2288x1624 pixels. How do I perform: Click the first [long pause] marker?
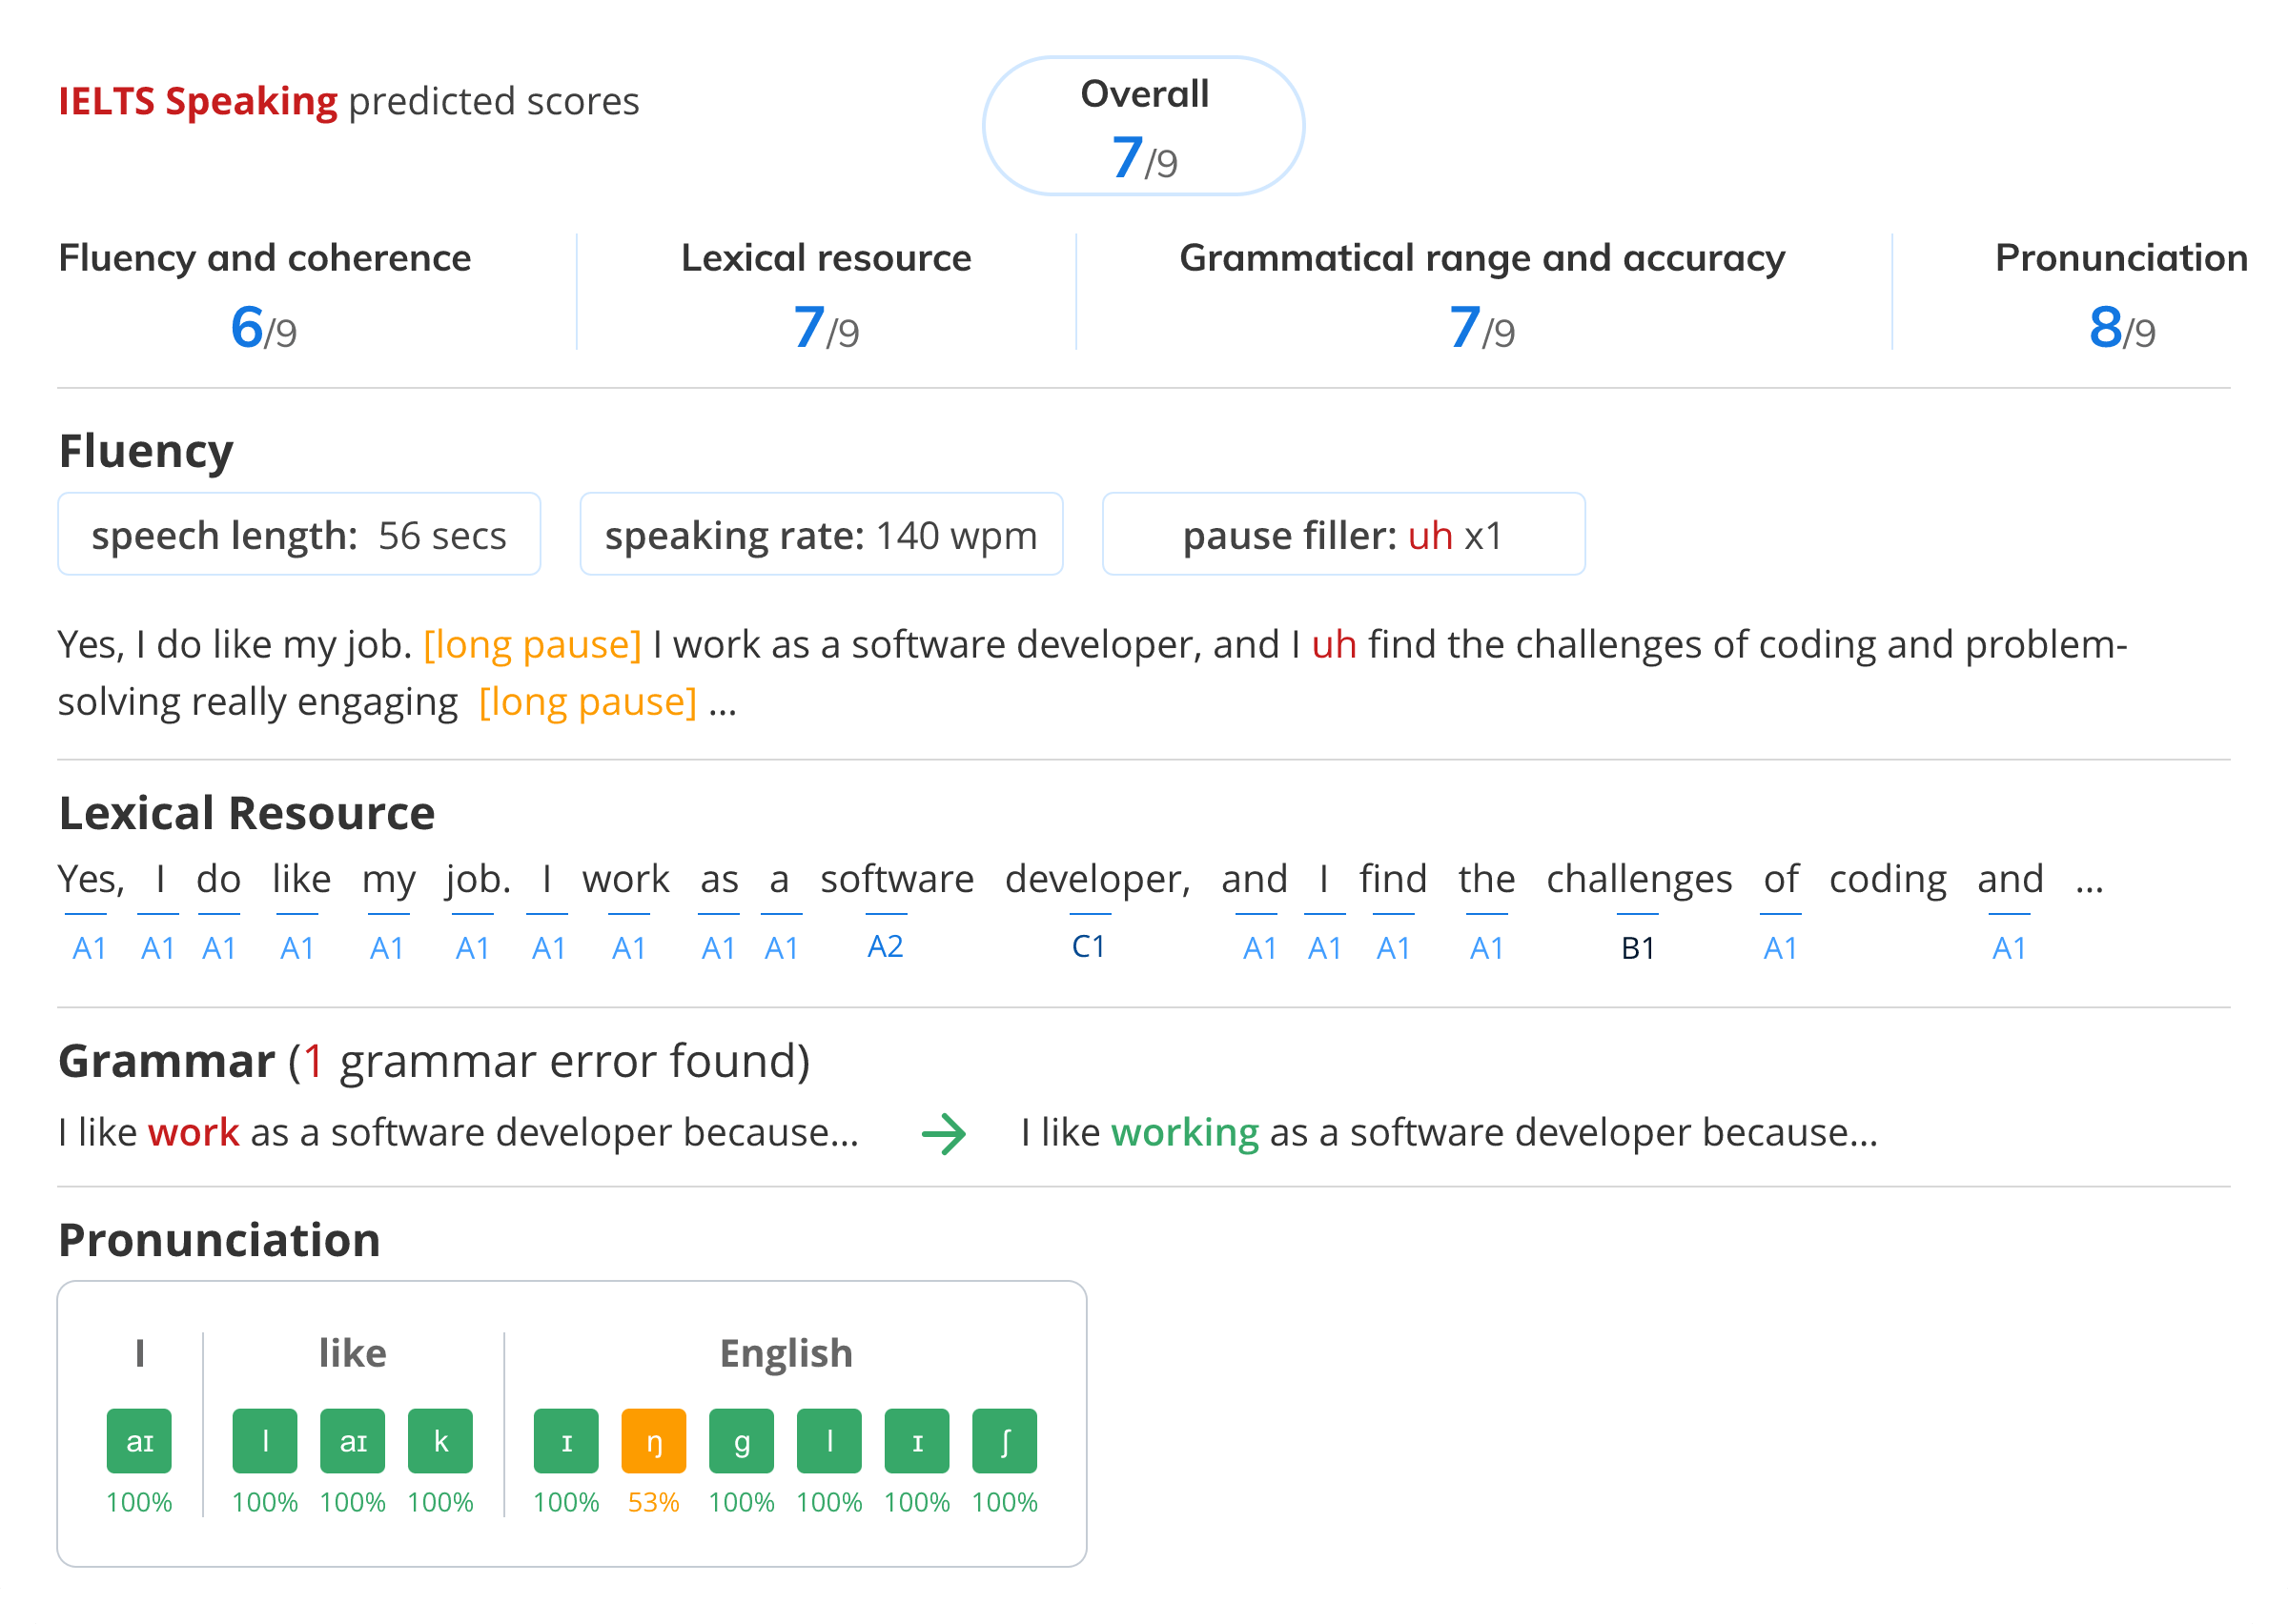coord(532,645)
